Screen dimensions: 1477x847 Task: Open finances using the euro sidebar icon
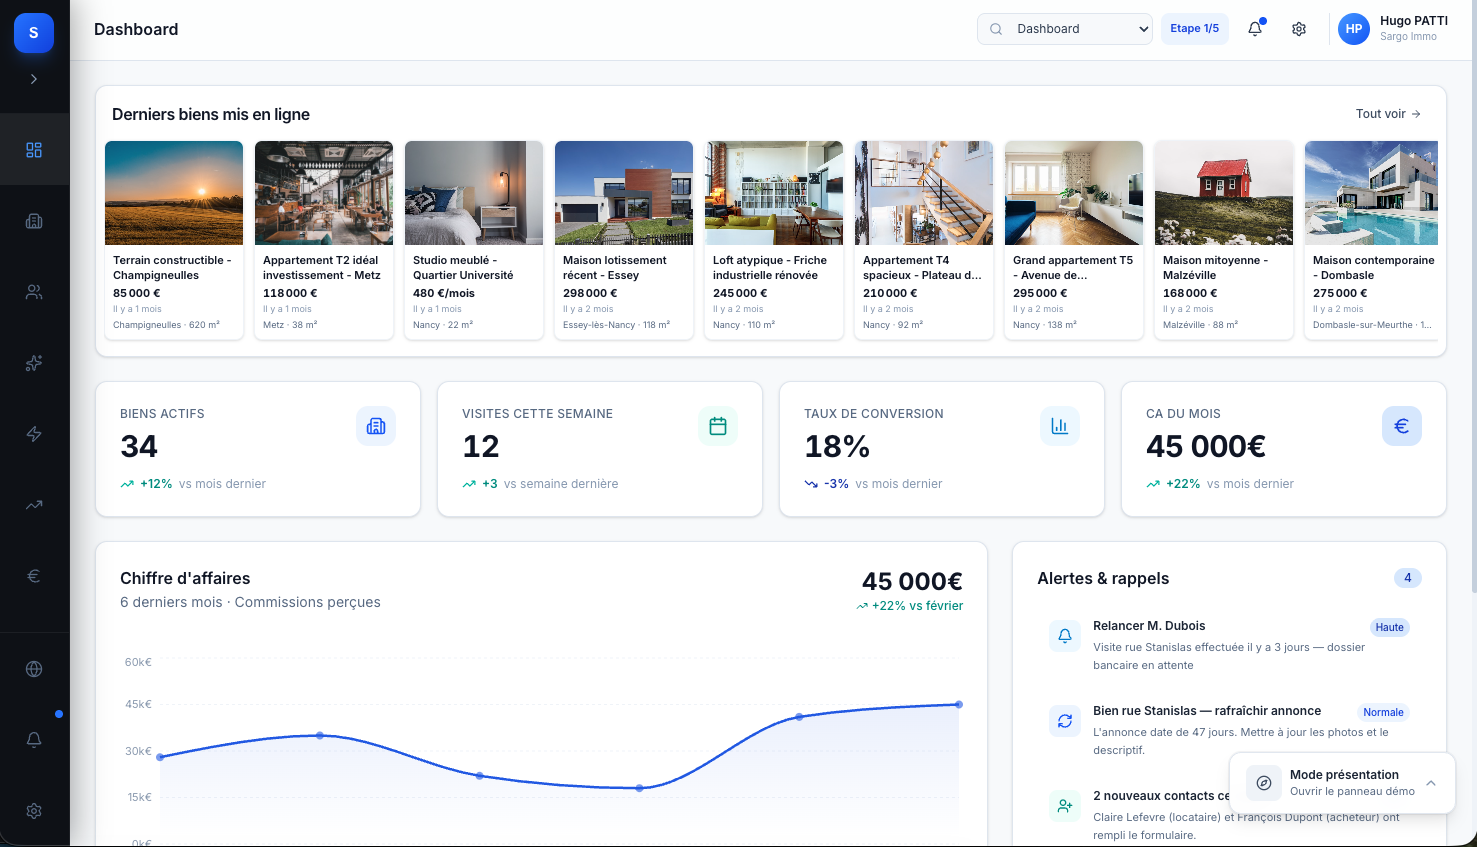pyautogui.click(x=34, y=575)
